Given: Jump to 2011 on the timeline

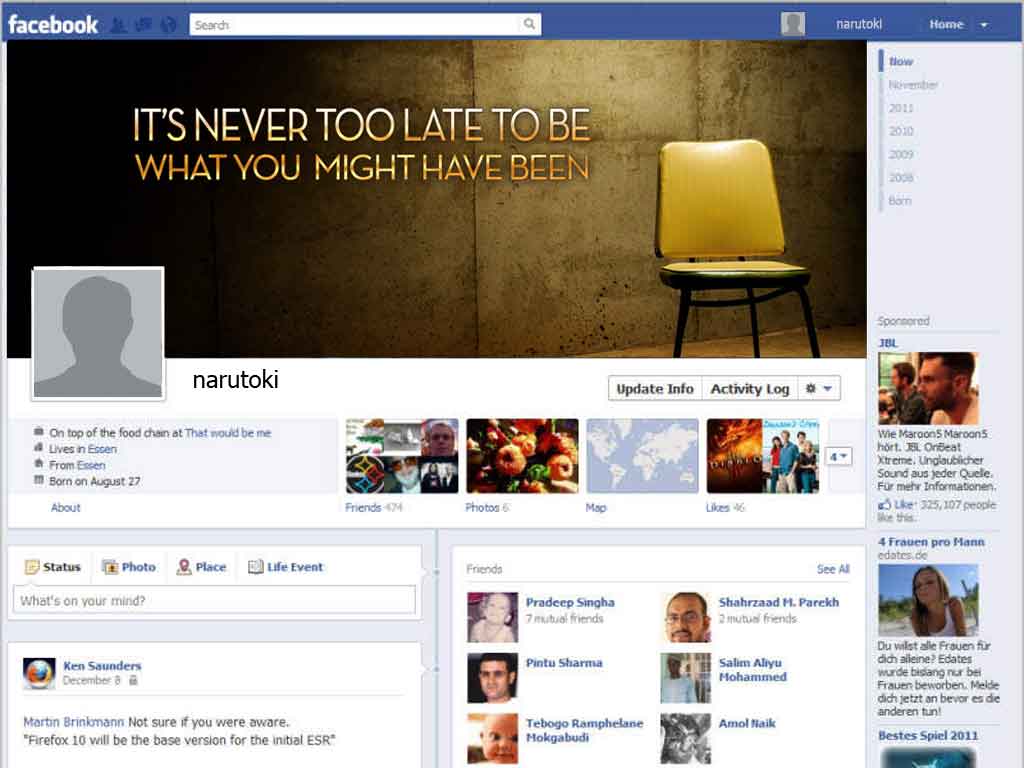Looking at the screenshot, I should click(x=901, y=108).
